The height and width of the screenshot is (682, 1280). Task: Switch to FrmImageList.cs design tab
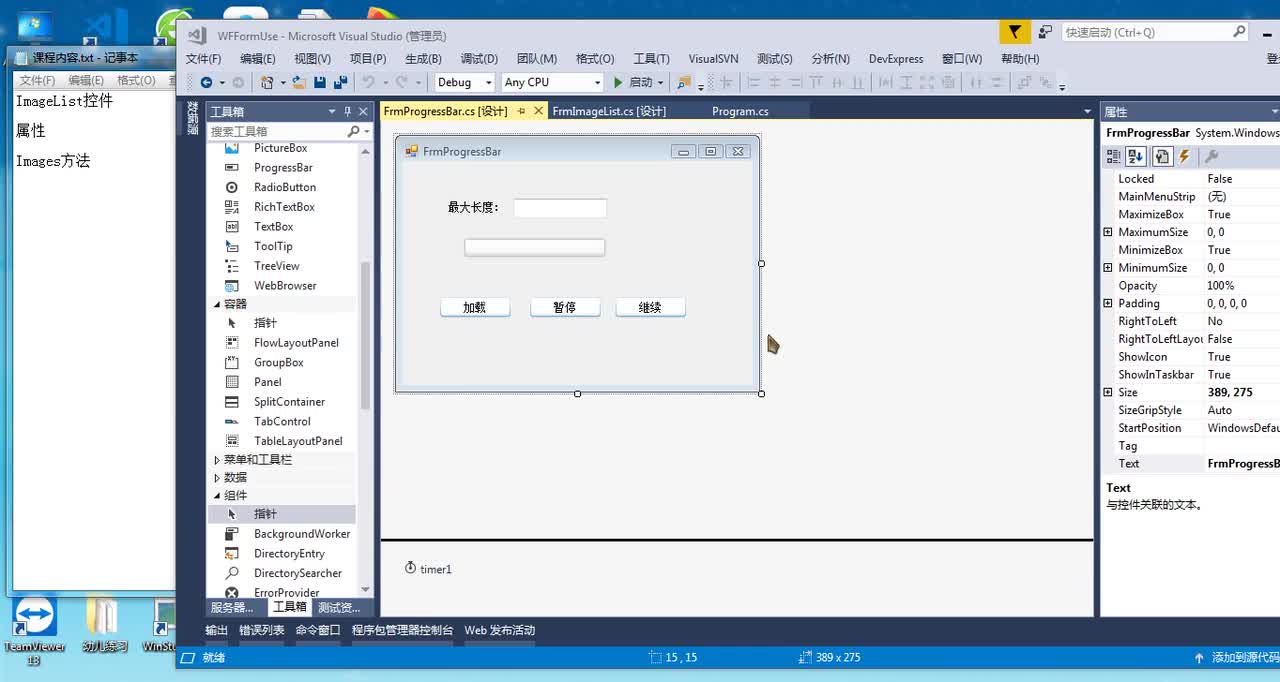(609, 111)
